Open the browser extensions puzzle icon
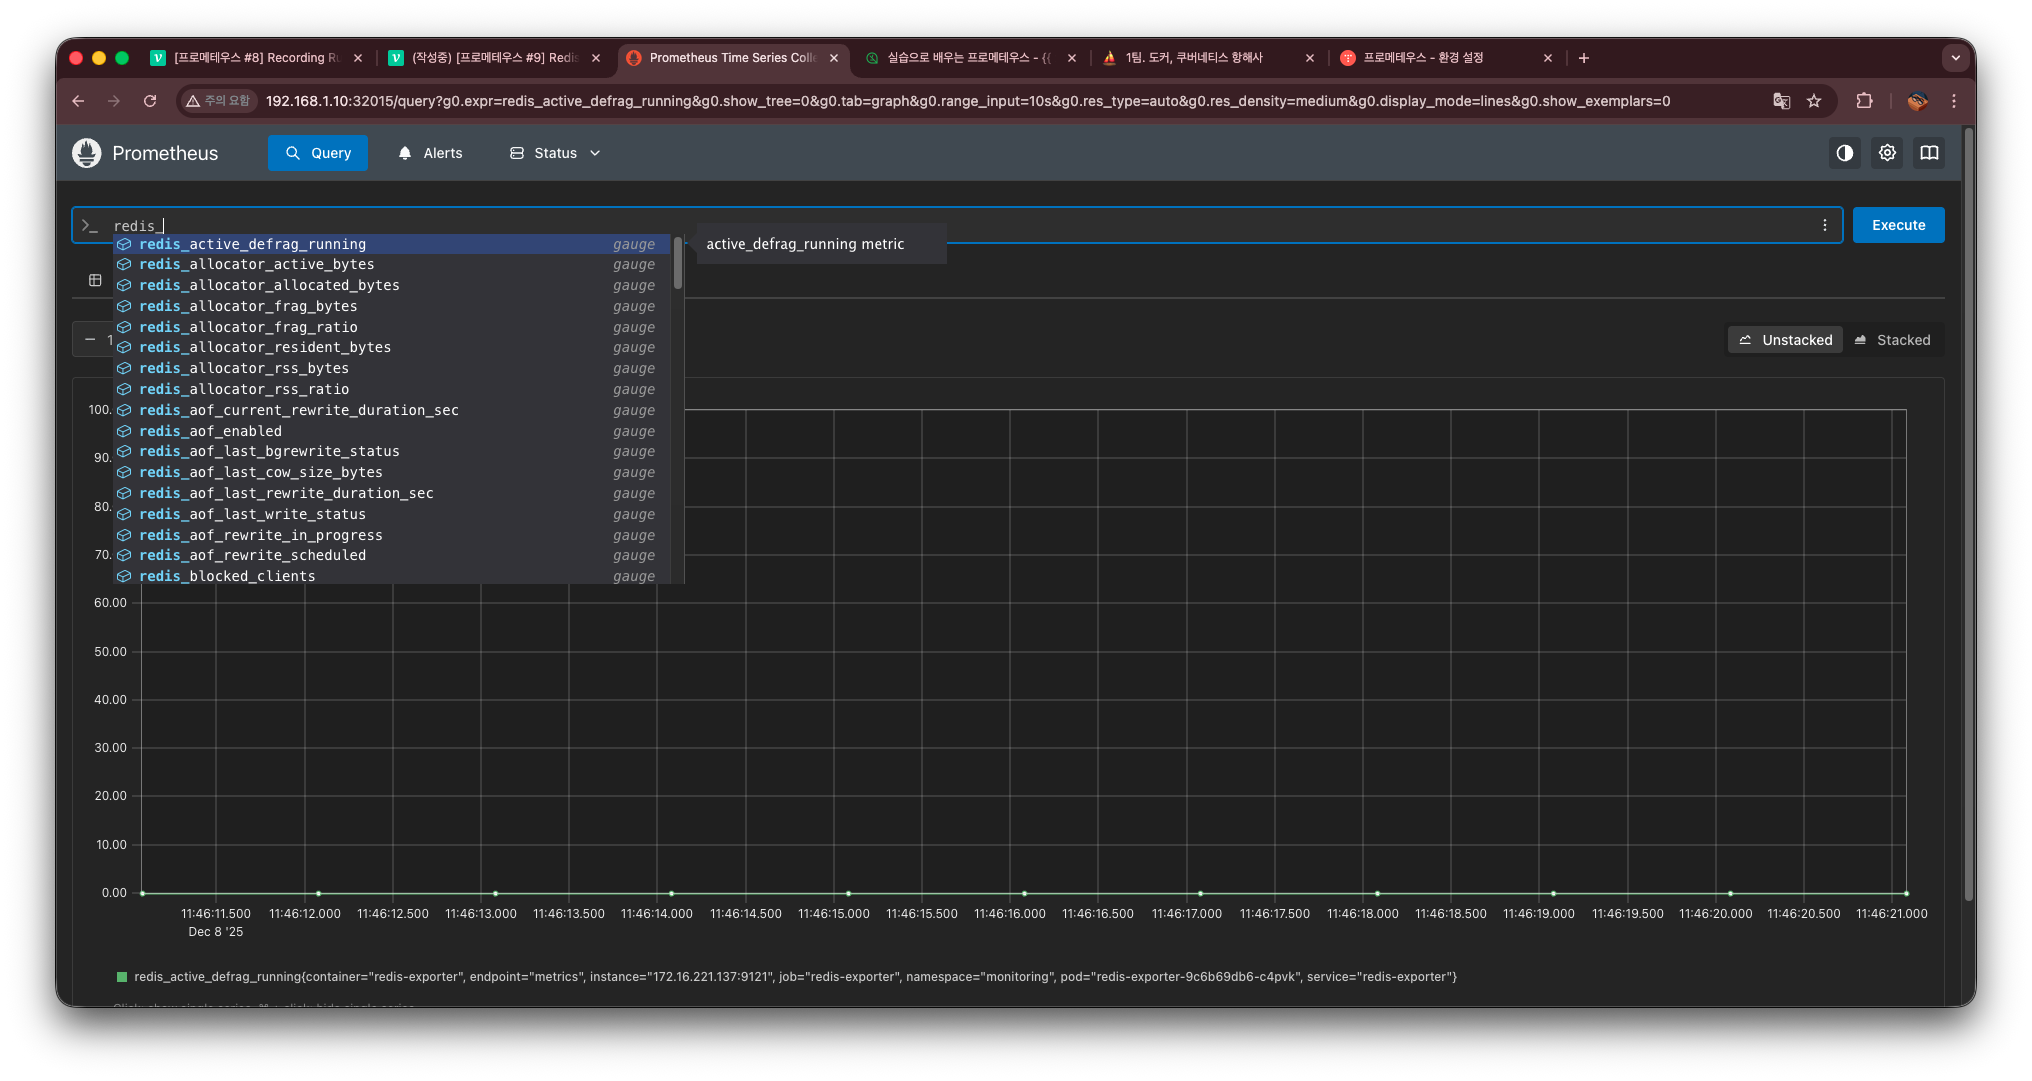Screen dimensions: 2032x1081 click(1864, 101)
